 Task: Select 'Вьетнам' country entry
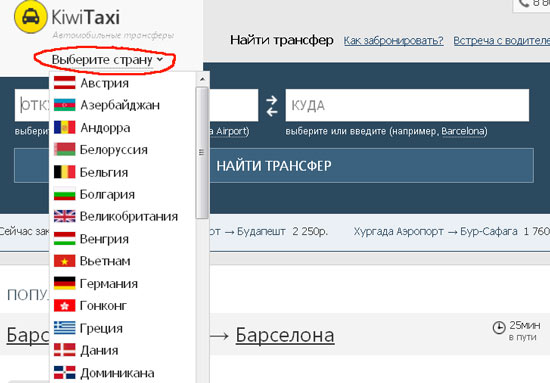point(105,261)
